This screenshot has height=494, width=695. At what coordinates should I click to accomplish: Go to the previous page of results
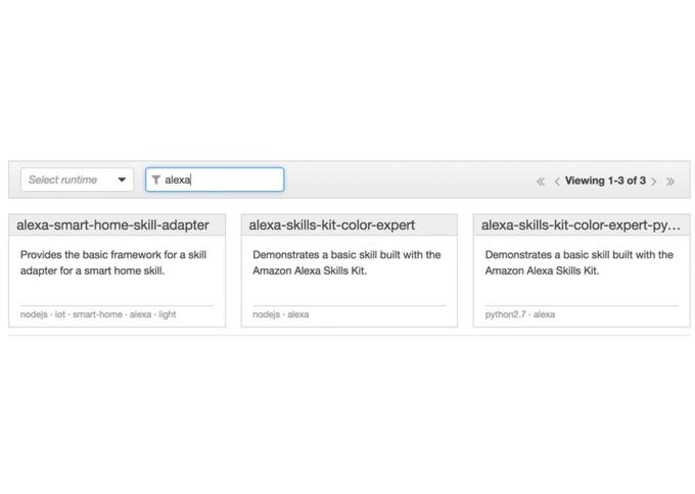click(x=557, y=181)
